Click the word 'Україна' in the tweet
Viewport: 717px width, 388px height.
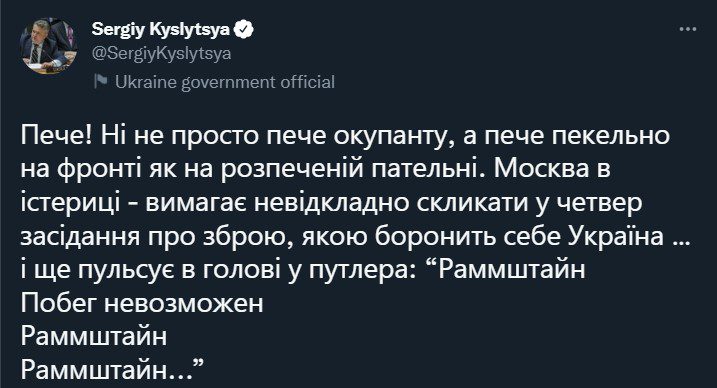[x=616, y=236]
